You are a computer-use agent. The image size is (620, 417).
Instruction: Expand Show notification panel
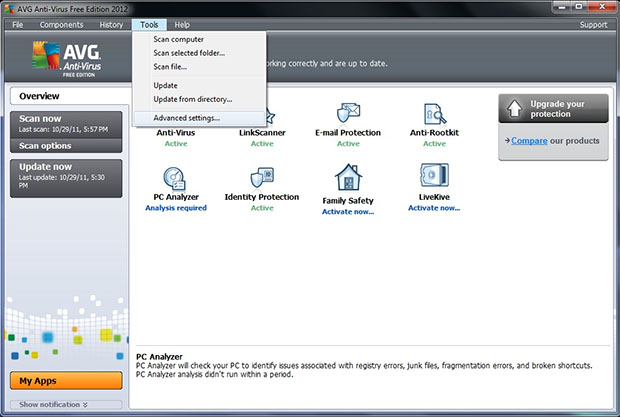pos(66,404)
